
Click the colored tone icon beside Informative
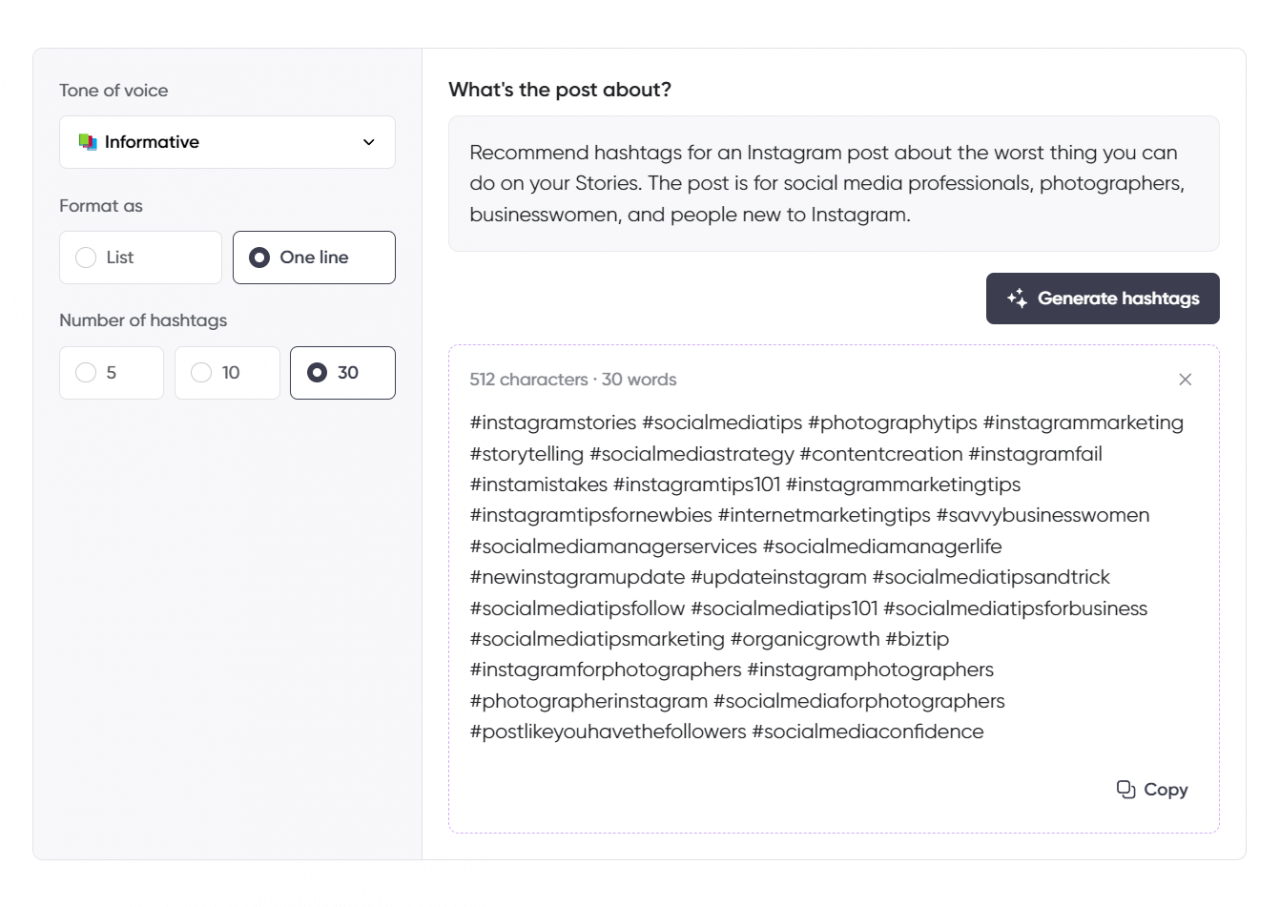click(x=90, y=141)
